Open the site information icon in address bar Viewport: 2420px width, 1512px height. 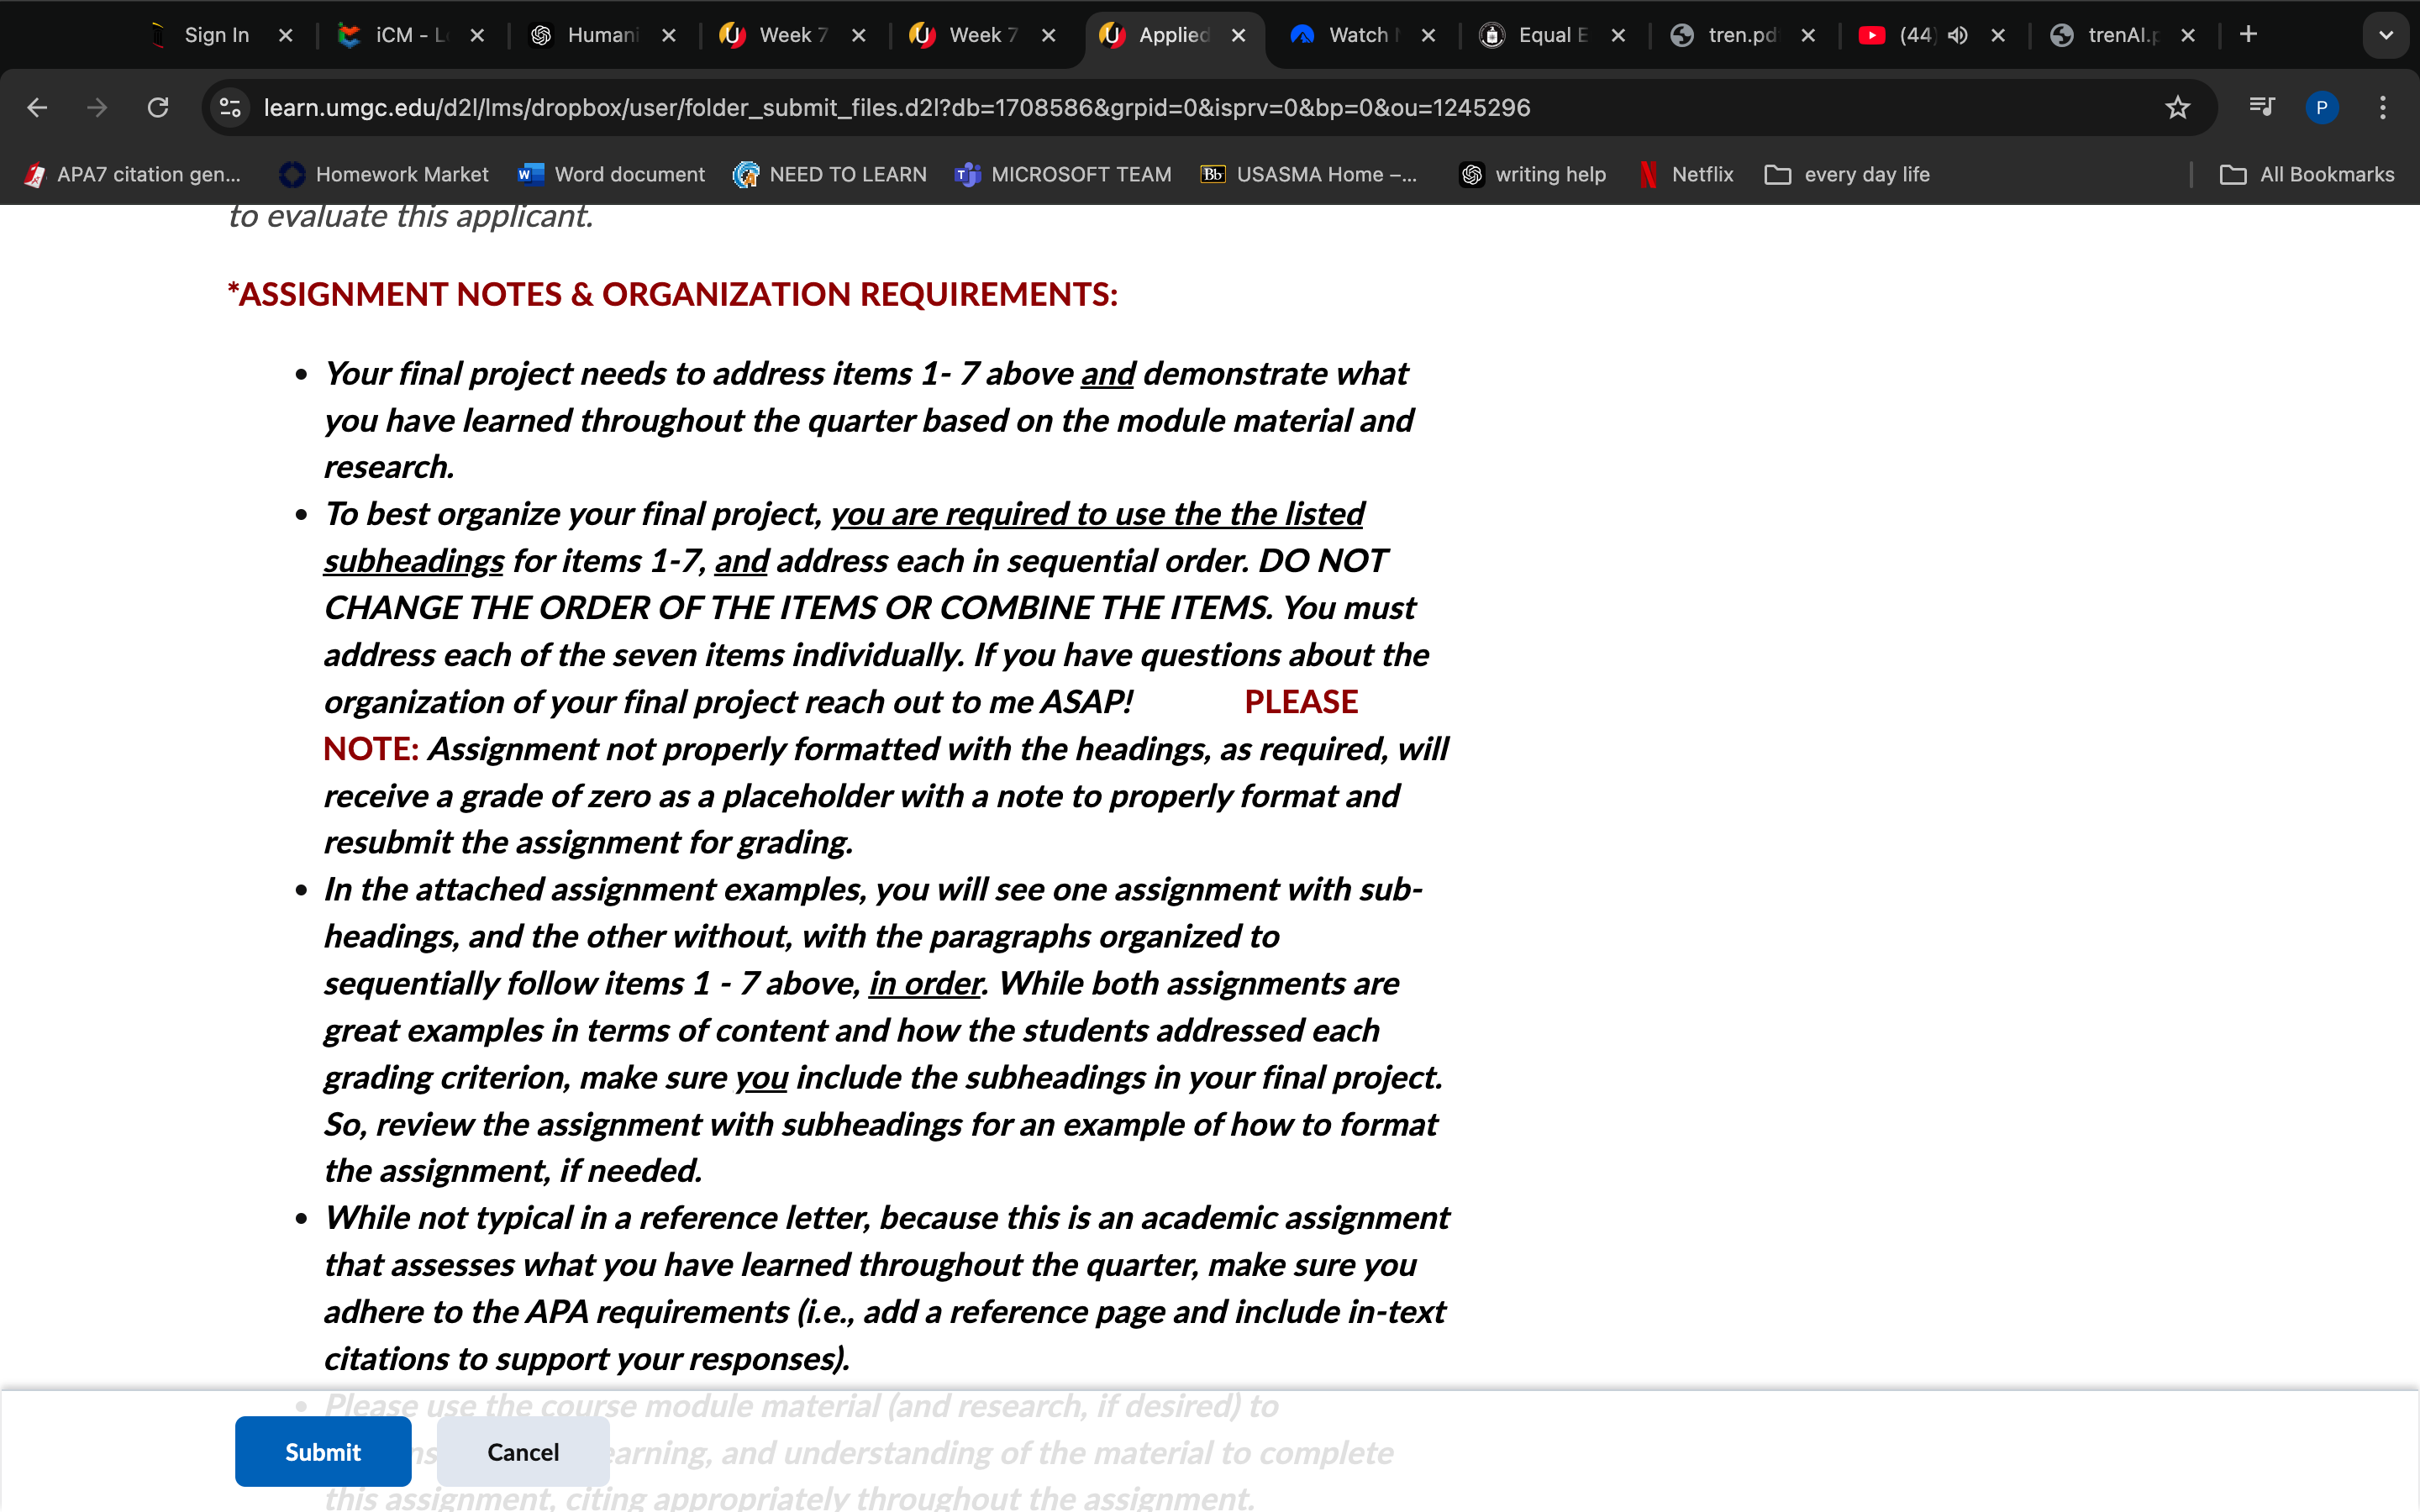pos(231,108)
